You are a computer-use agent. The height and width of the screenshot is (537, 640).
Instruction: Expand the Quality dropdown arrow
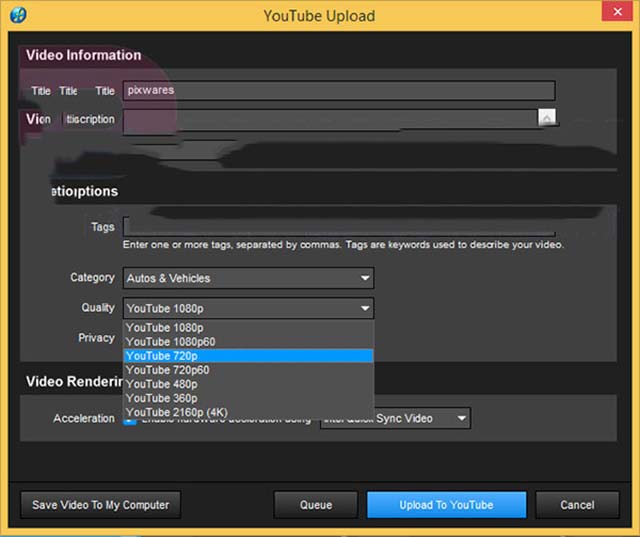(365, 308)
